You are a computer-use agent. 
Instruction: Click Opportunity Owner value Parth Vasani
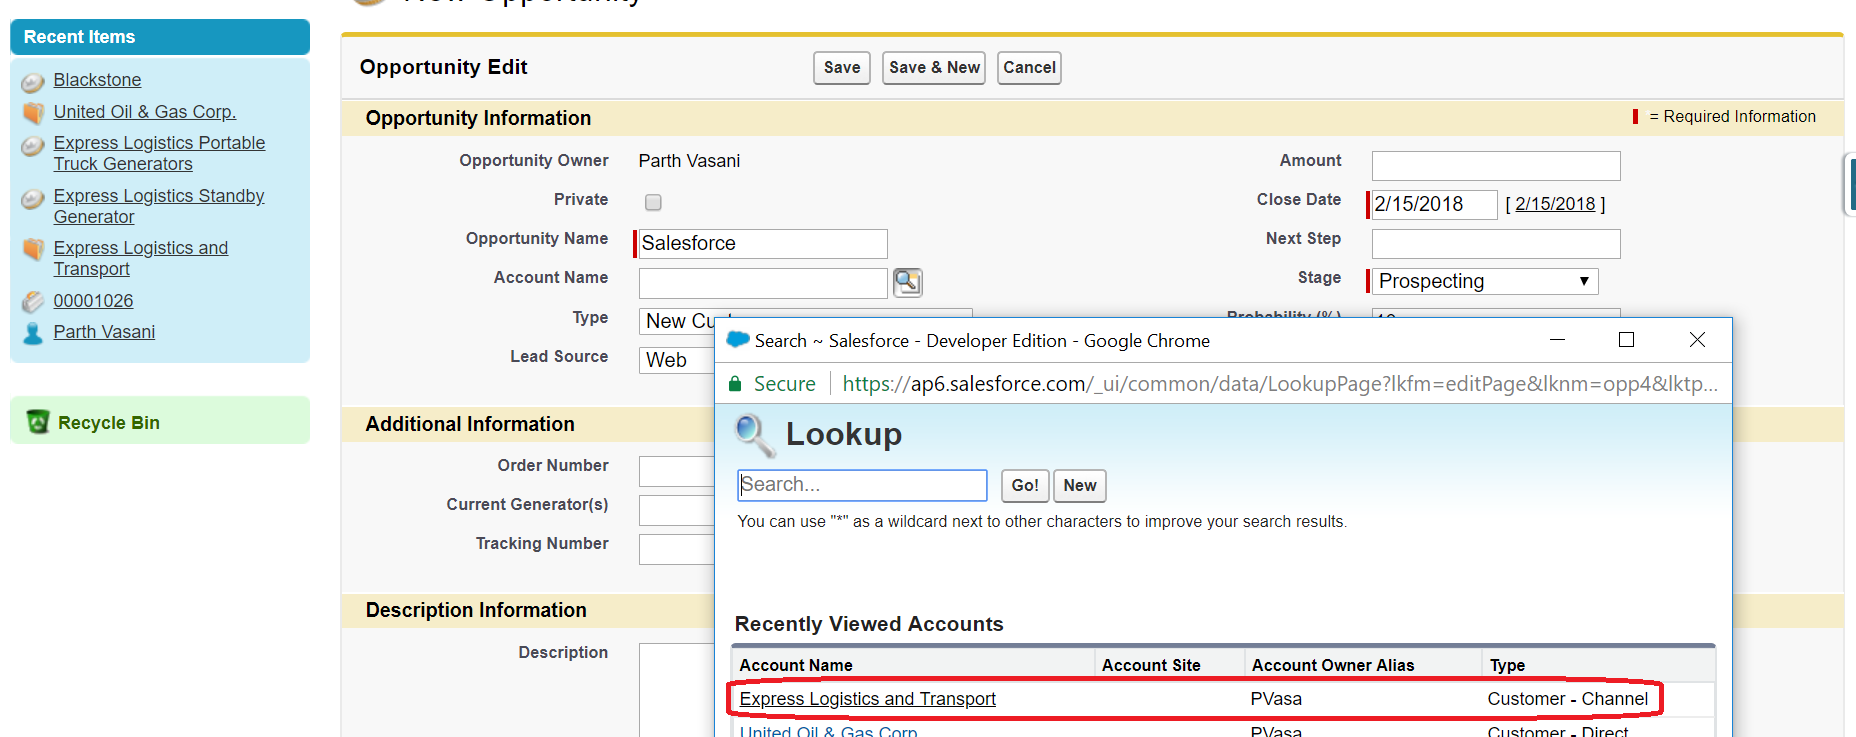click(689, 161)
